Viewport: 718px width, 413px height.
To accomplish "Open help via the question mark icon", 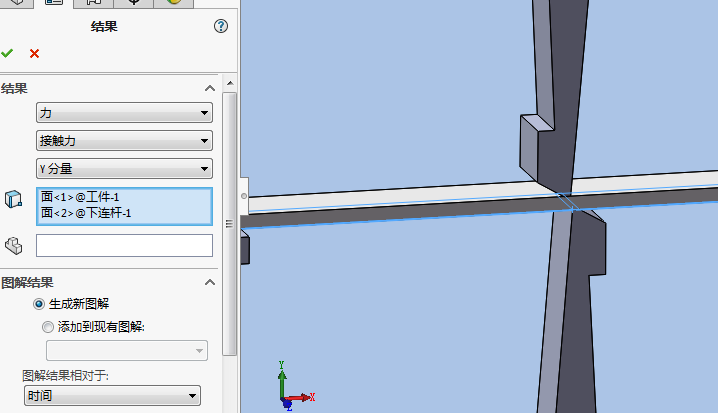I will click(221, 26).
